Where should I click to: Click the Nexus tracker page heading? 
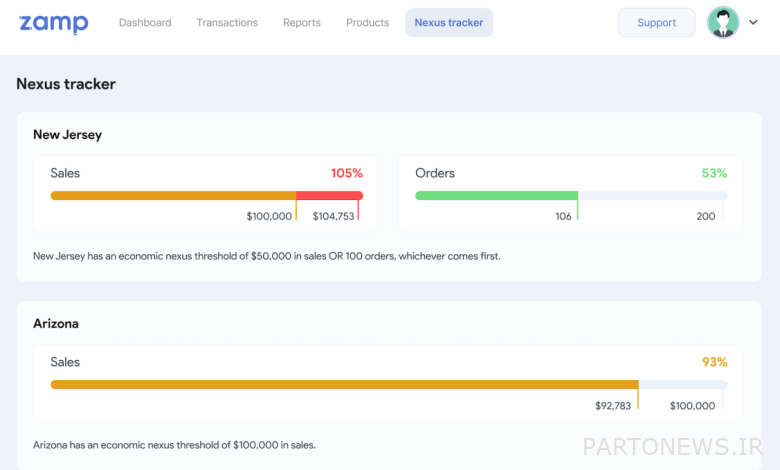point(66,84)
